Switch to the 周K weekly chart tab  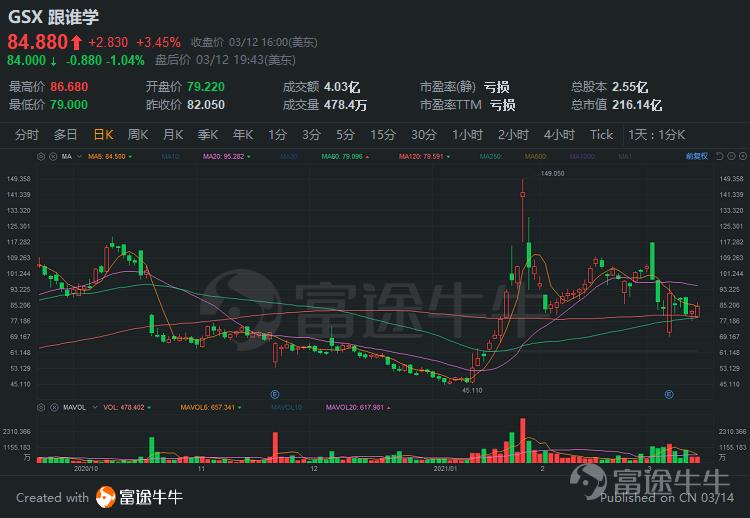click(138, 135)
